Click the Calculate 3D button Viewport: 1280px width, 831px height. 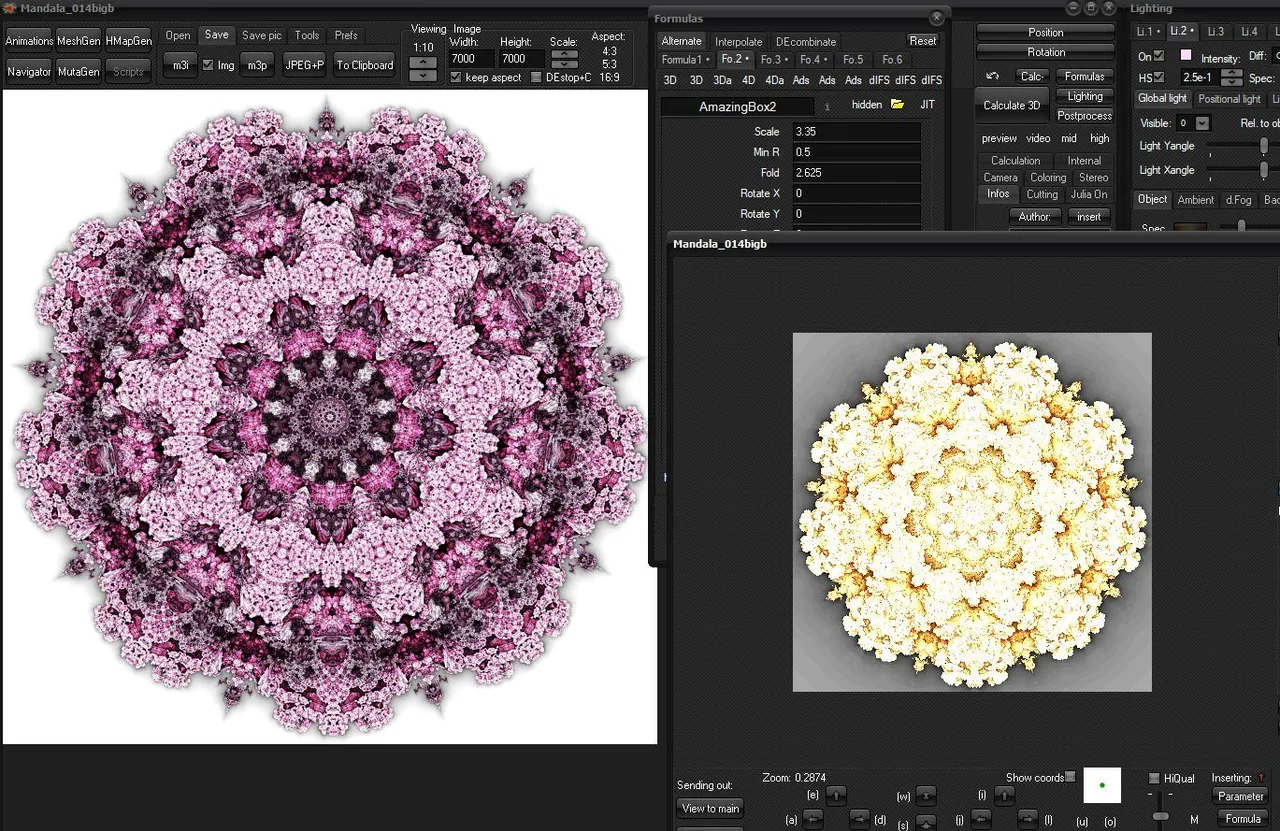(1011, 106)
